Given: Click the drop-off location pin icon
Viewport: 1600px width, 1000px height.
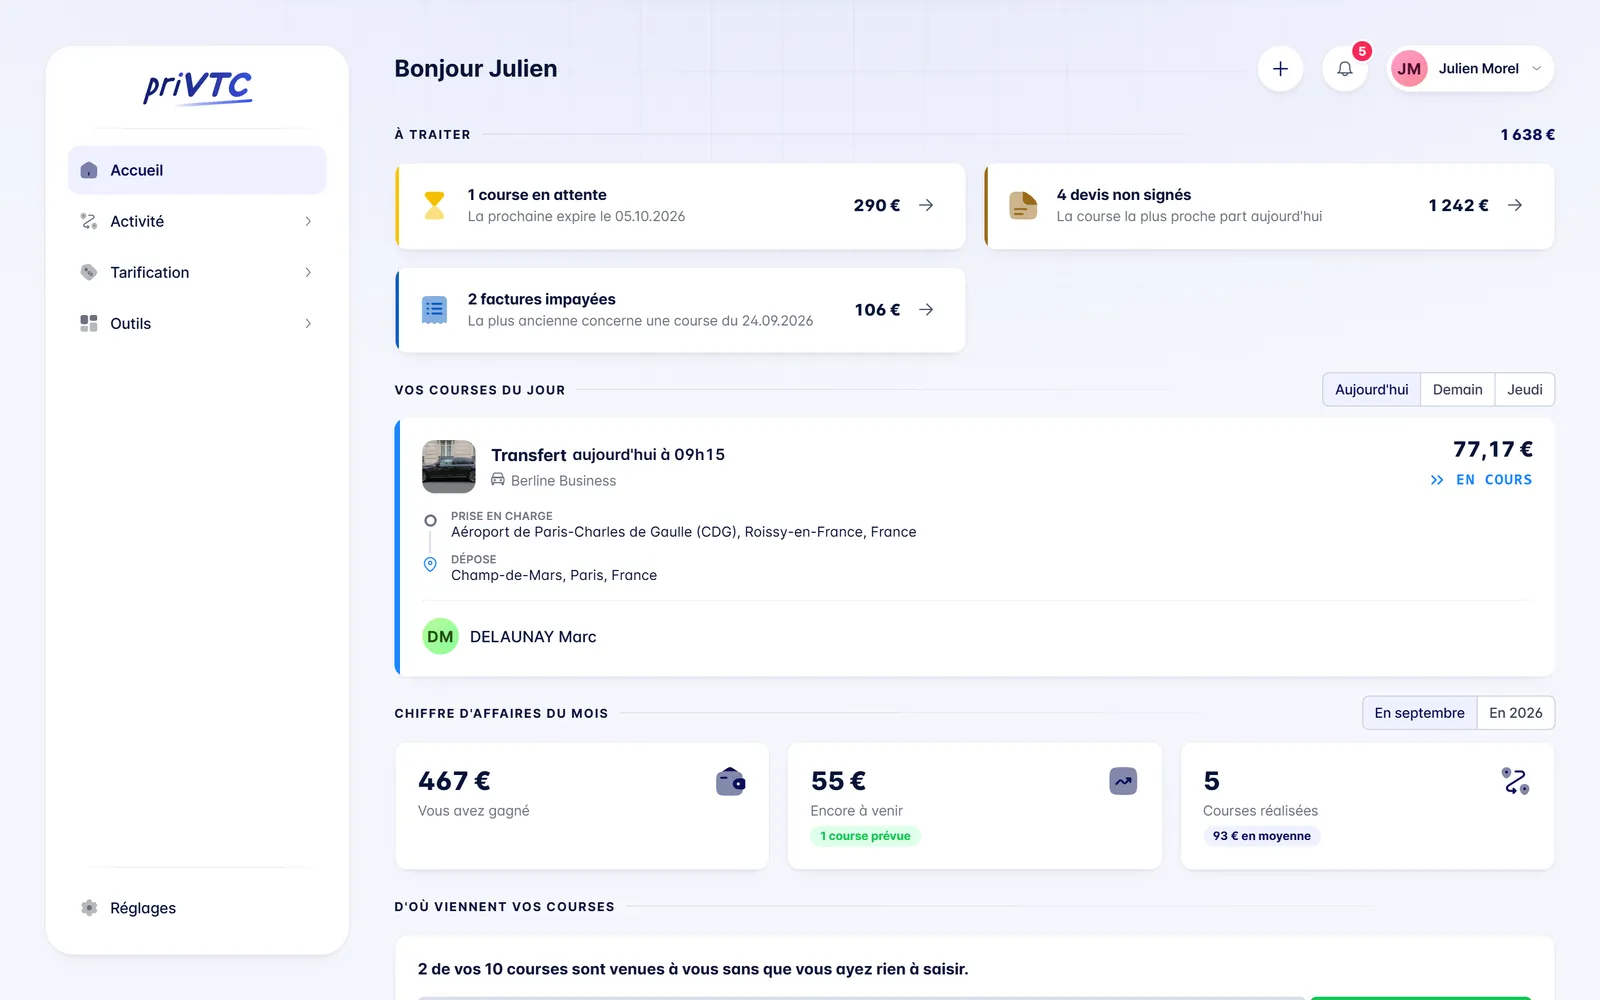Looking at the screenshot, I should click(x=430, y=564).
